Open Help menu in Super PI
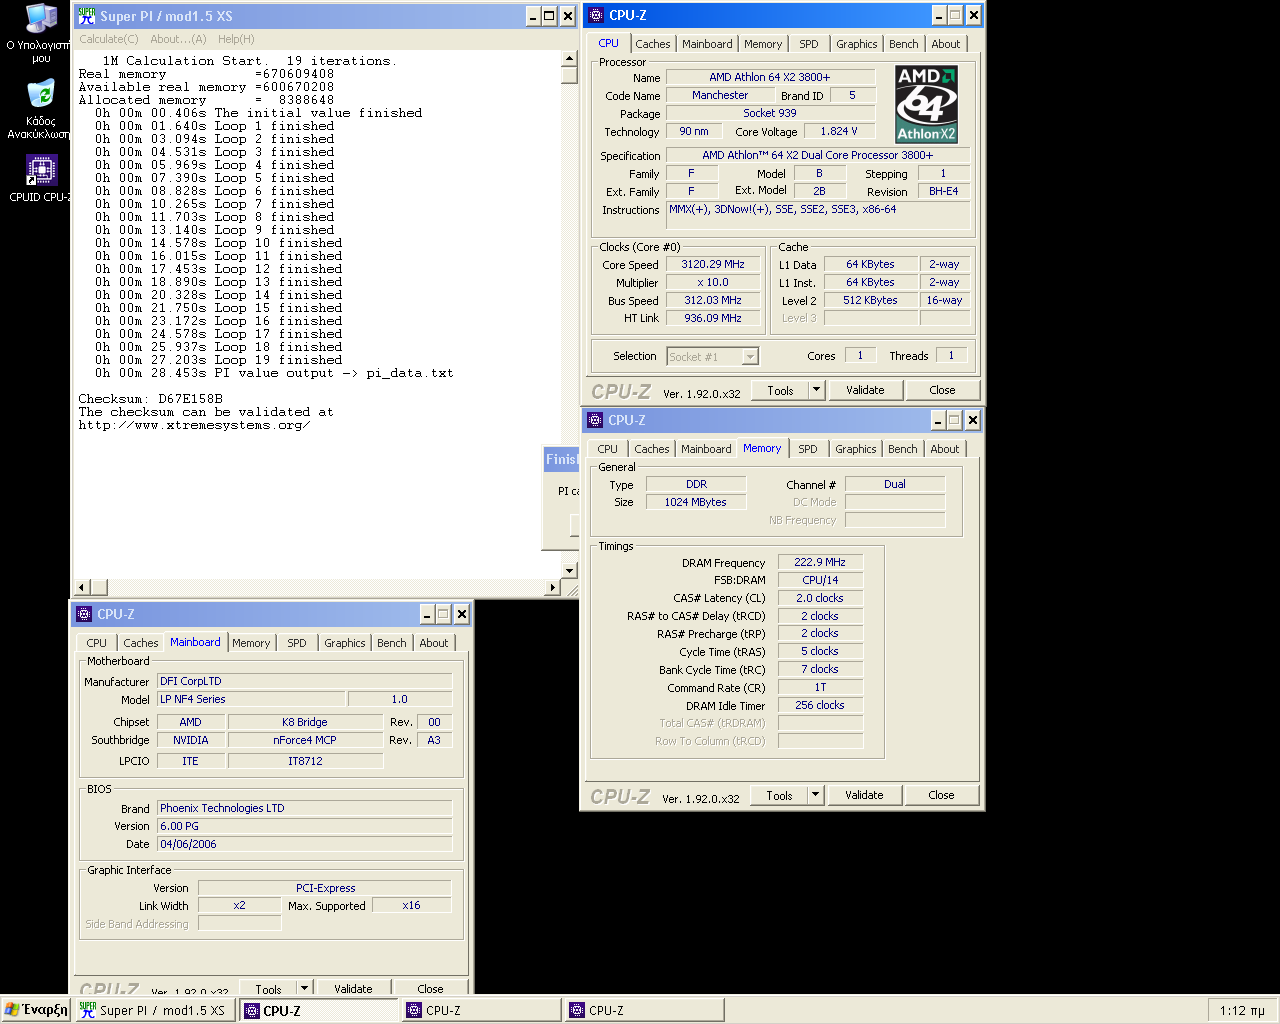Screen dimensions: 1280x1024 tap(236, 39)
